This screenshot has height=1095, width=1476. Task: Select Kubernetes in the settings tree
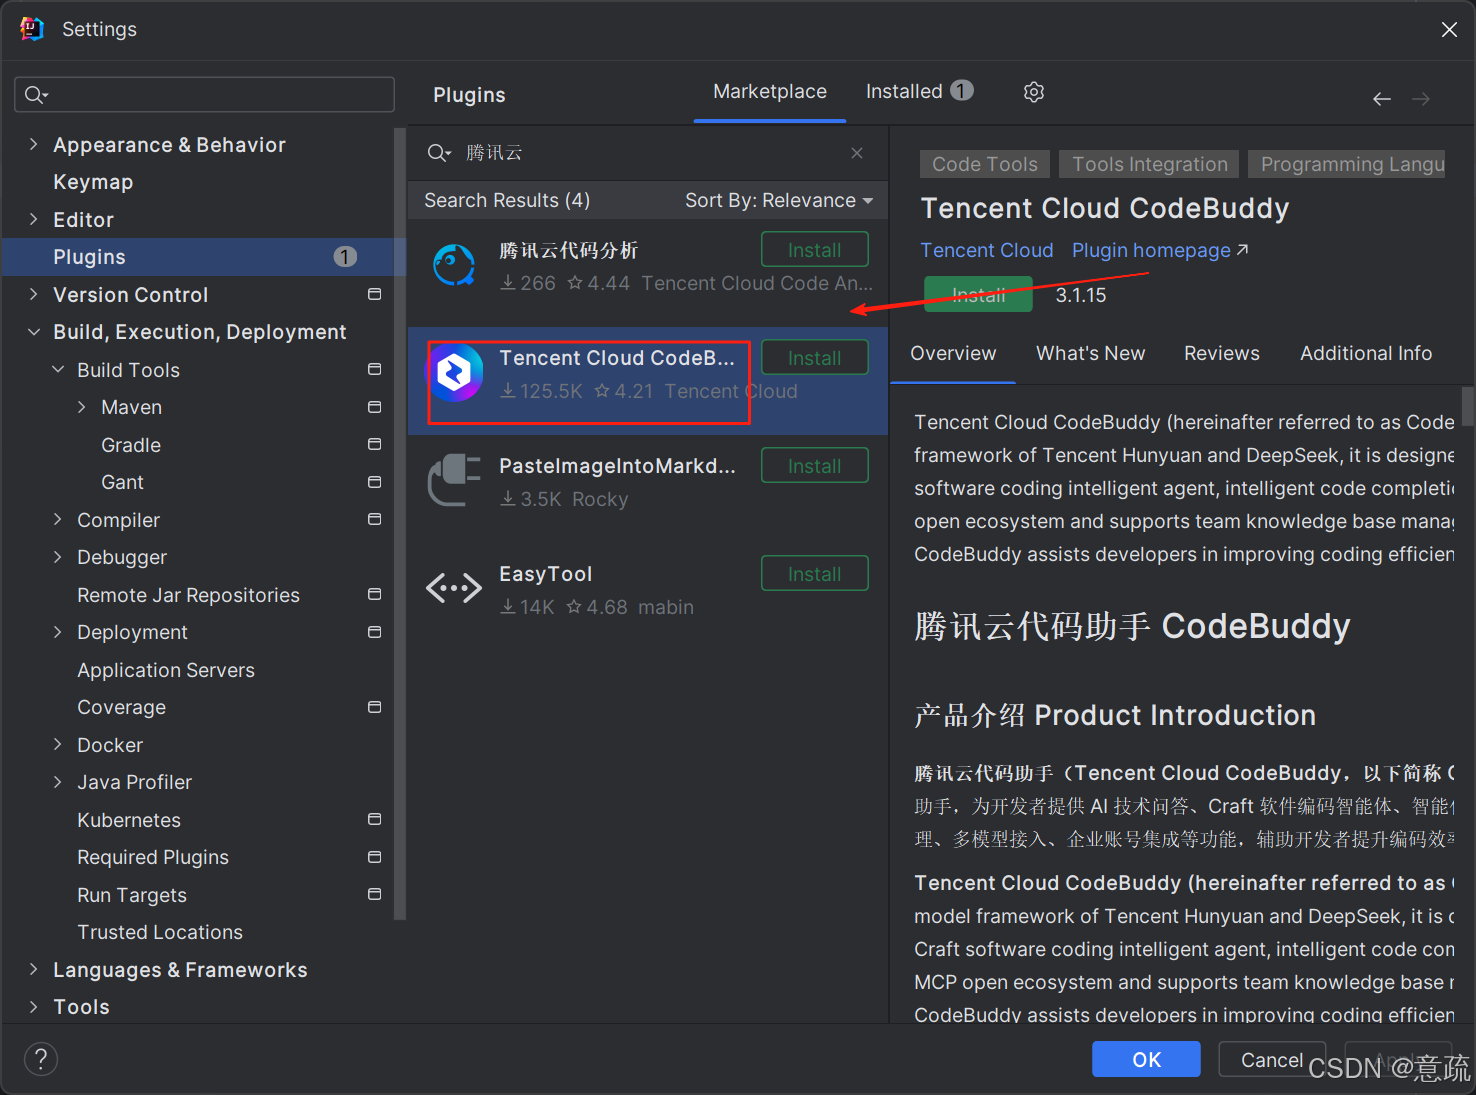[129, 820]
